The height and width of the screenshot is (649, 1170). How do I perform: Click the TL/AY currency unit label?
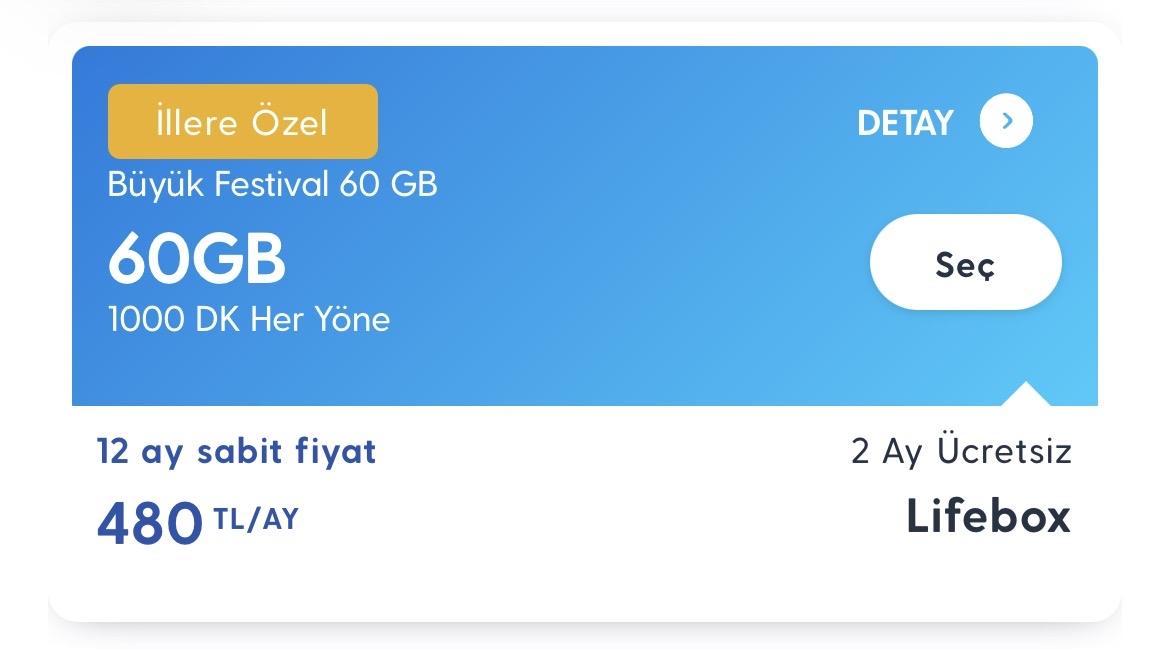tap(256, 519)
